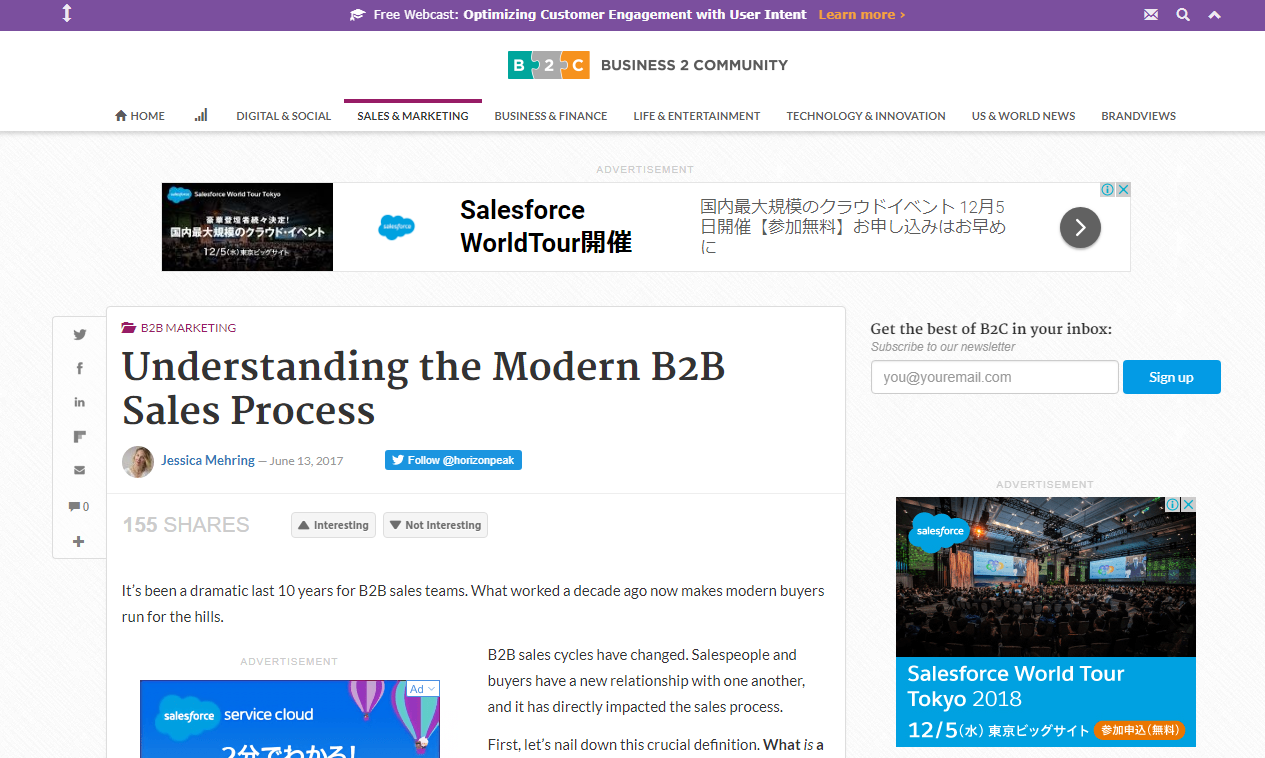Image resolution: width=1265 pixels, height=758 pixels.
Task: Open AdChoices info icon on sidebar ad
Action: tap(1173, 505)
